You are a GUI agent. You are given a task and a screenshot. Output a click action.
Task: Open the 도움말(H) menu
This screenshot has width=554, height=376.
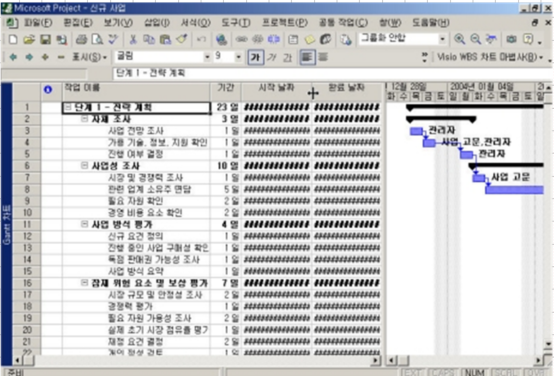(431, 23)
